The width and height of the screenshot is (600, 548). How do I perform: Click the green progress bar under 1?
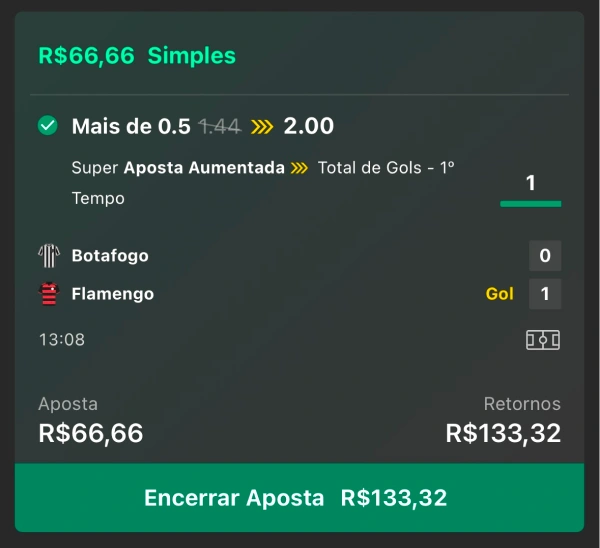(531, 204)
